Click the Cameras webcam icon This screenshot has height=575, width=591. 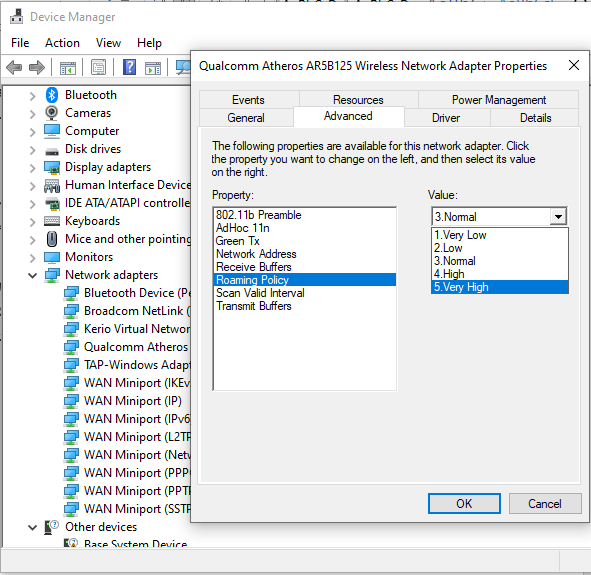[52, 113]
